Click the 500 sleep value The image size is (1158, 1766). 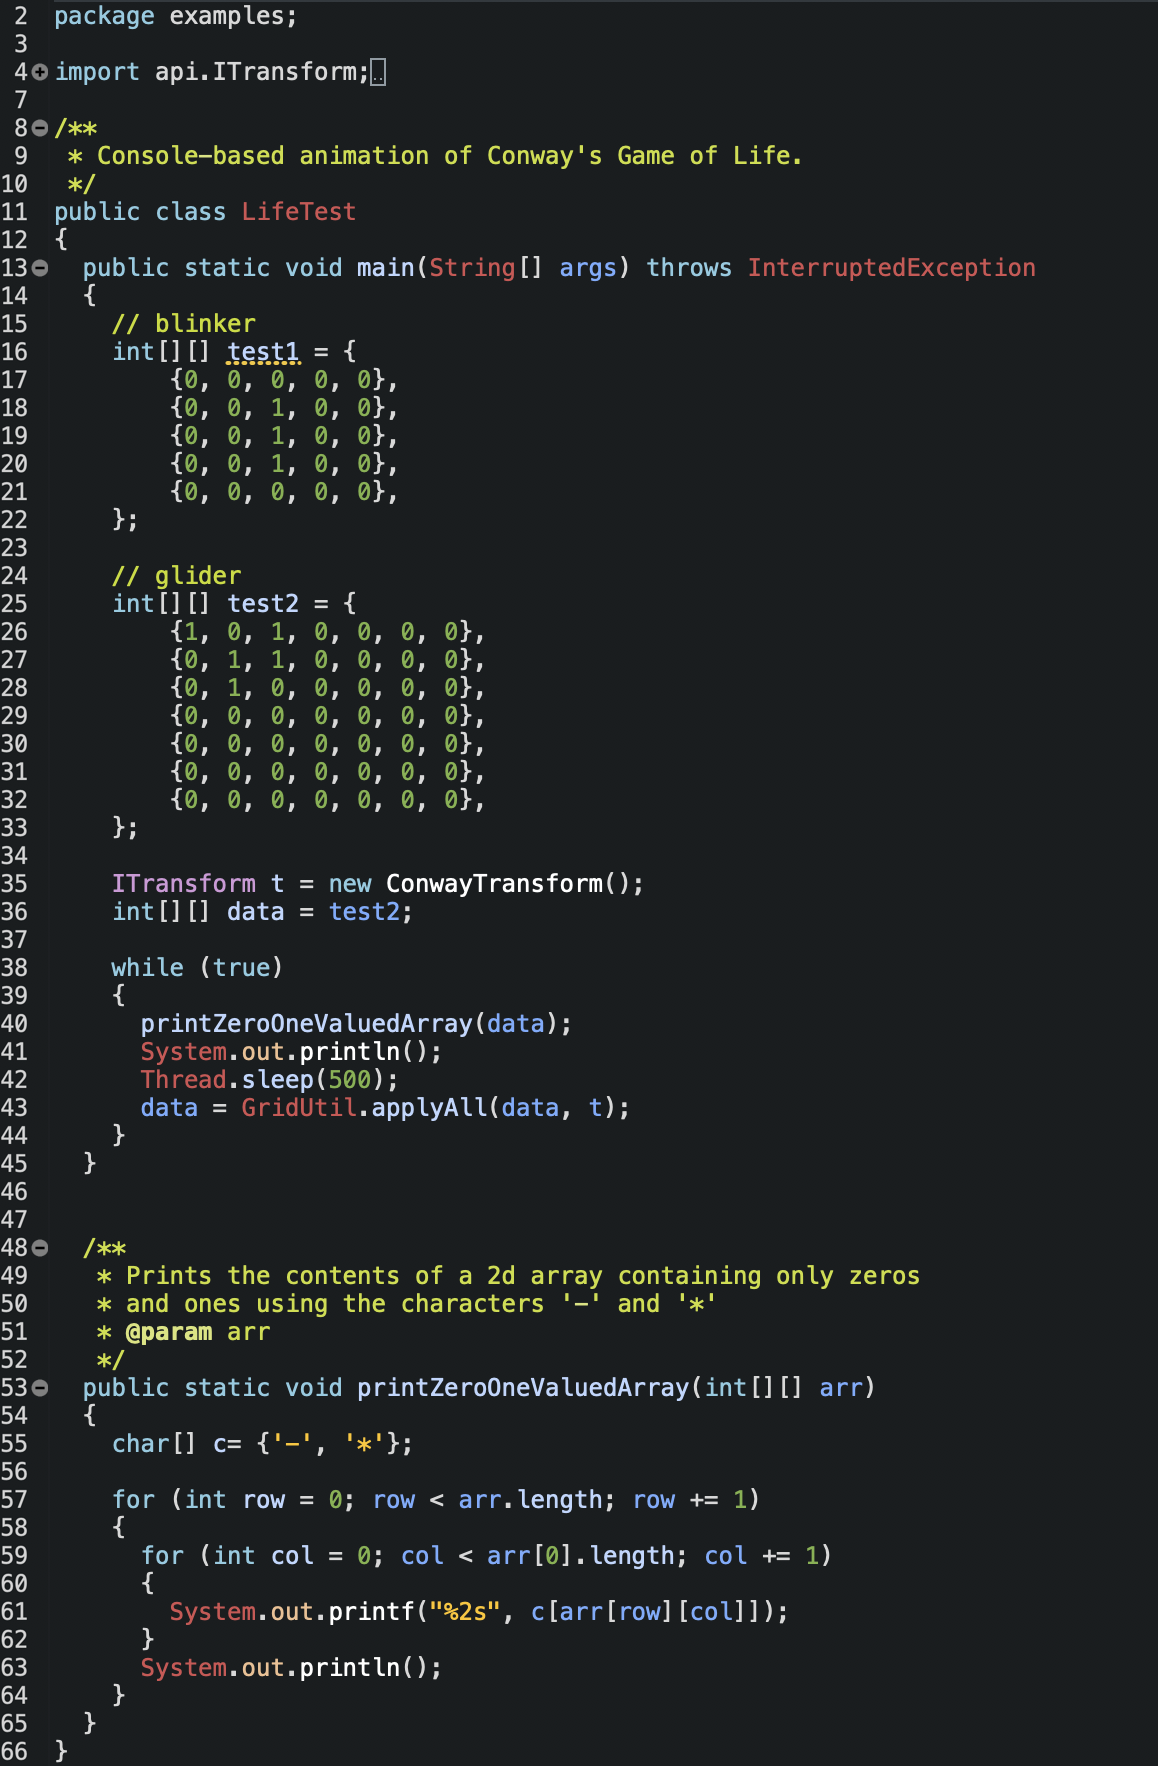tap(350, 1080)
